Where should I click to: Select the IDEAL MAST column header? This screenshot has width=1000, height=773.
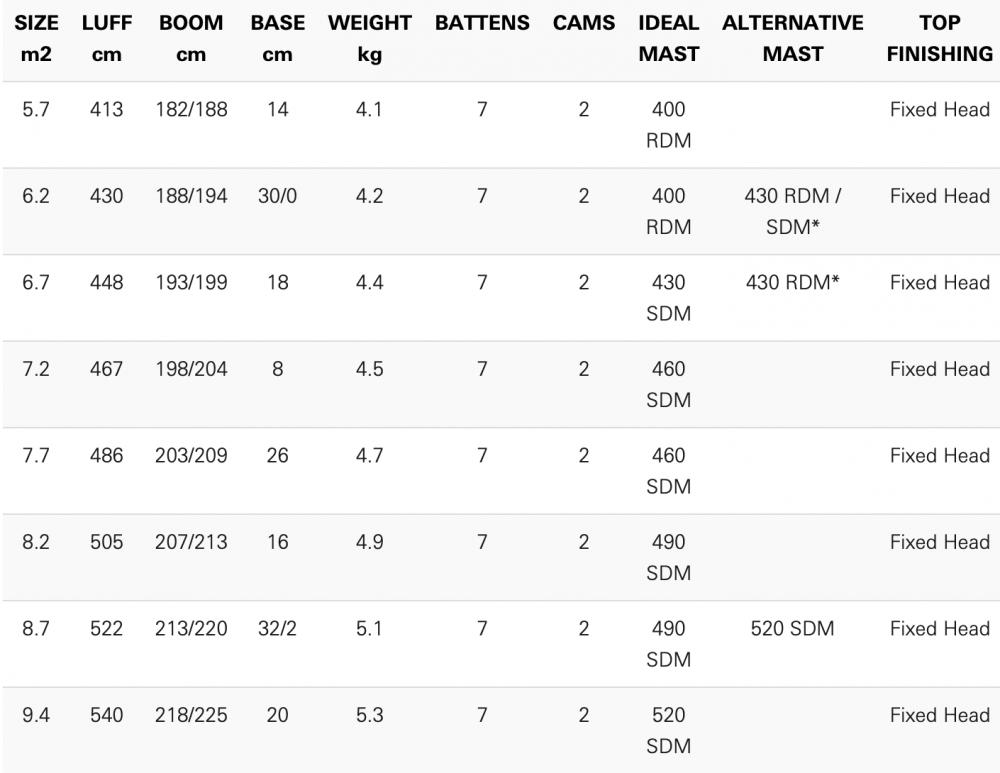[x=669, y=38]
